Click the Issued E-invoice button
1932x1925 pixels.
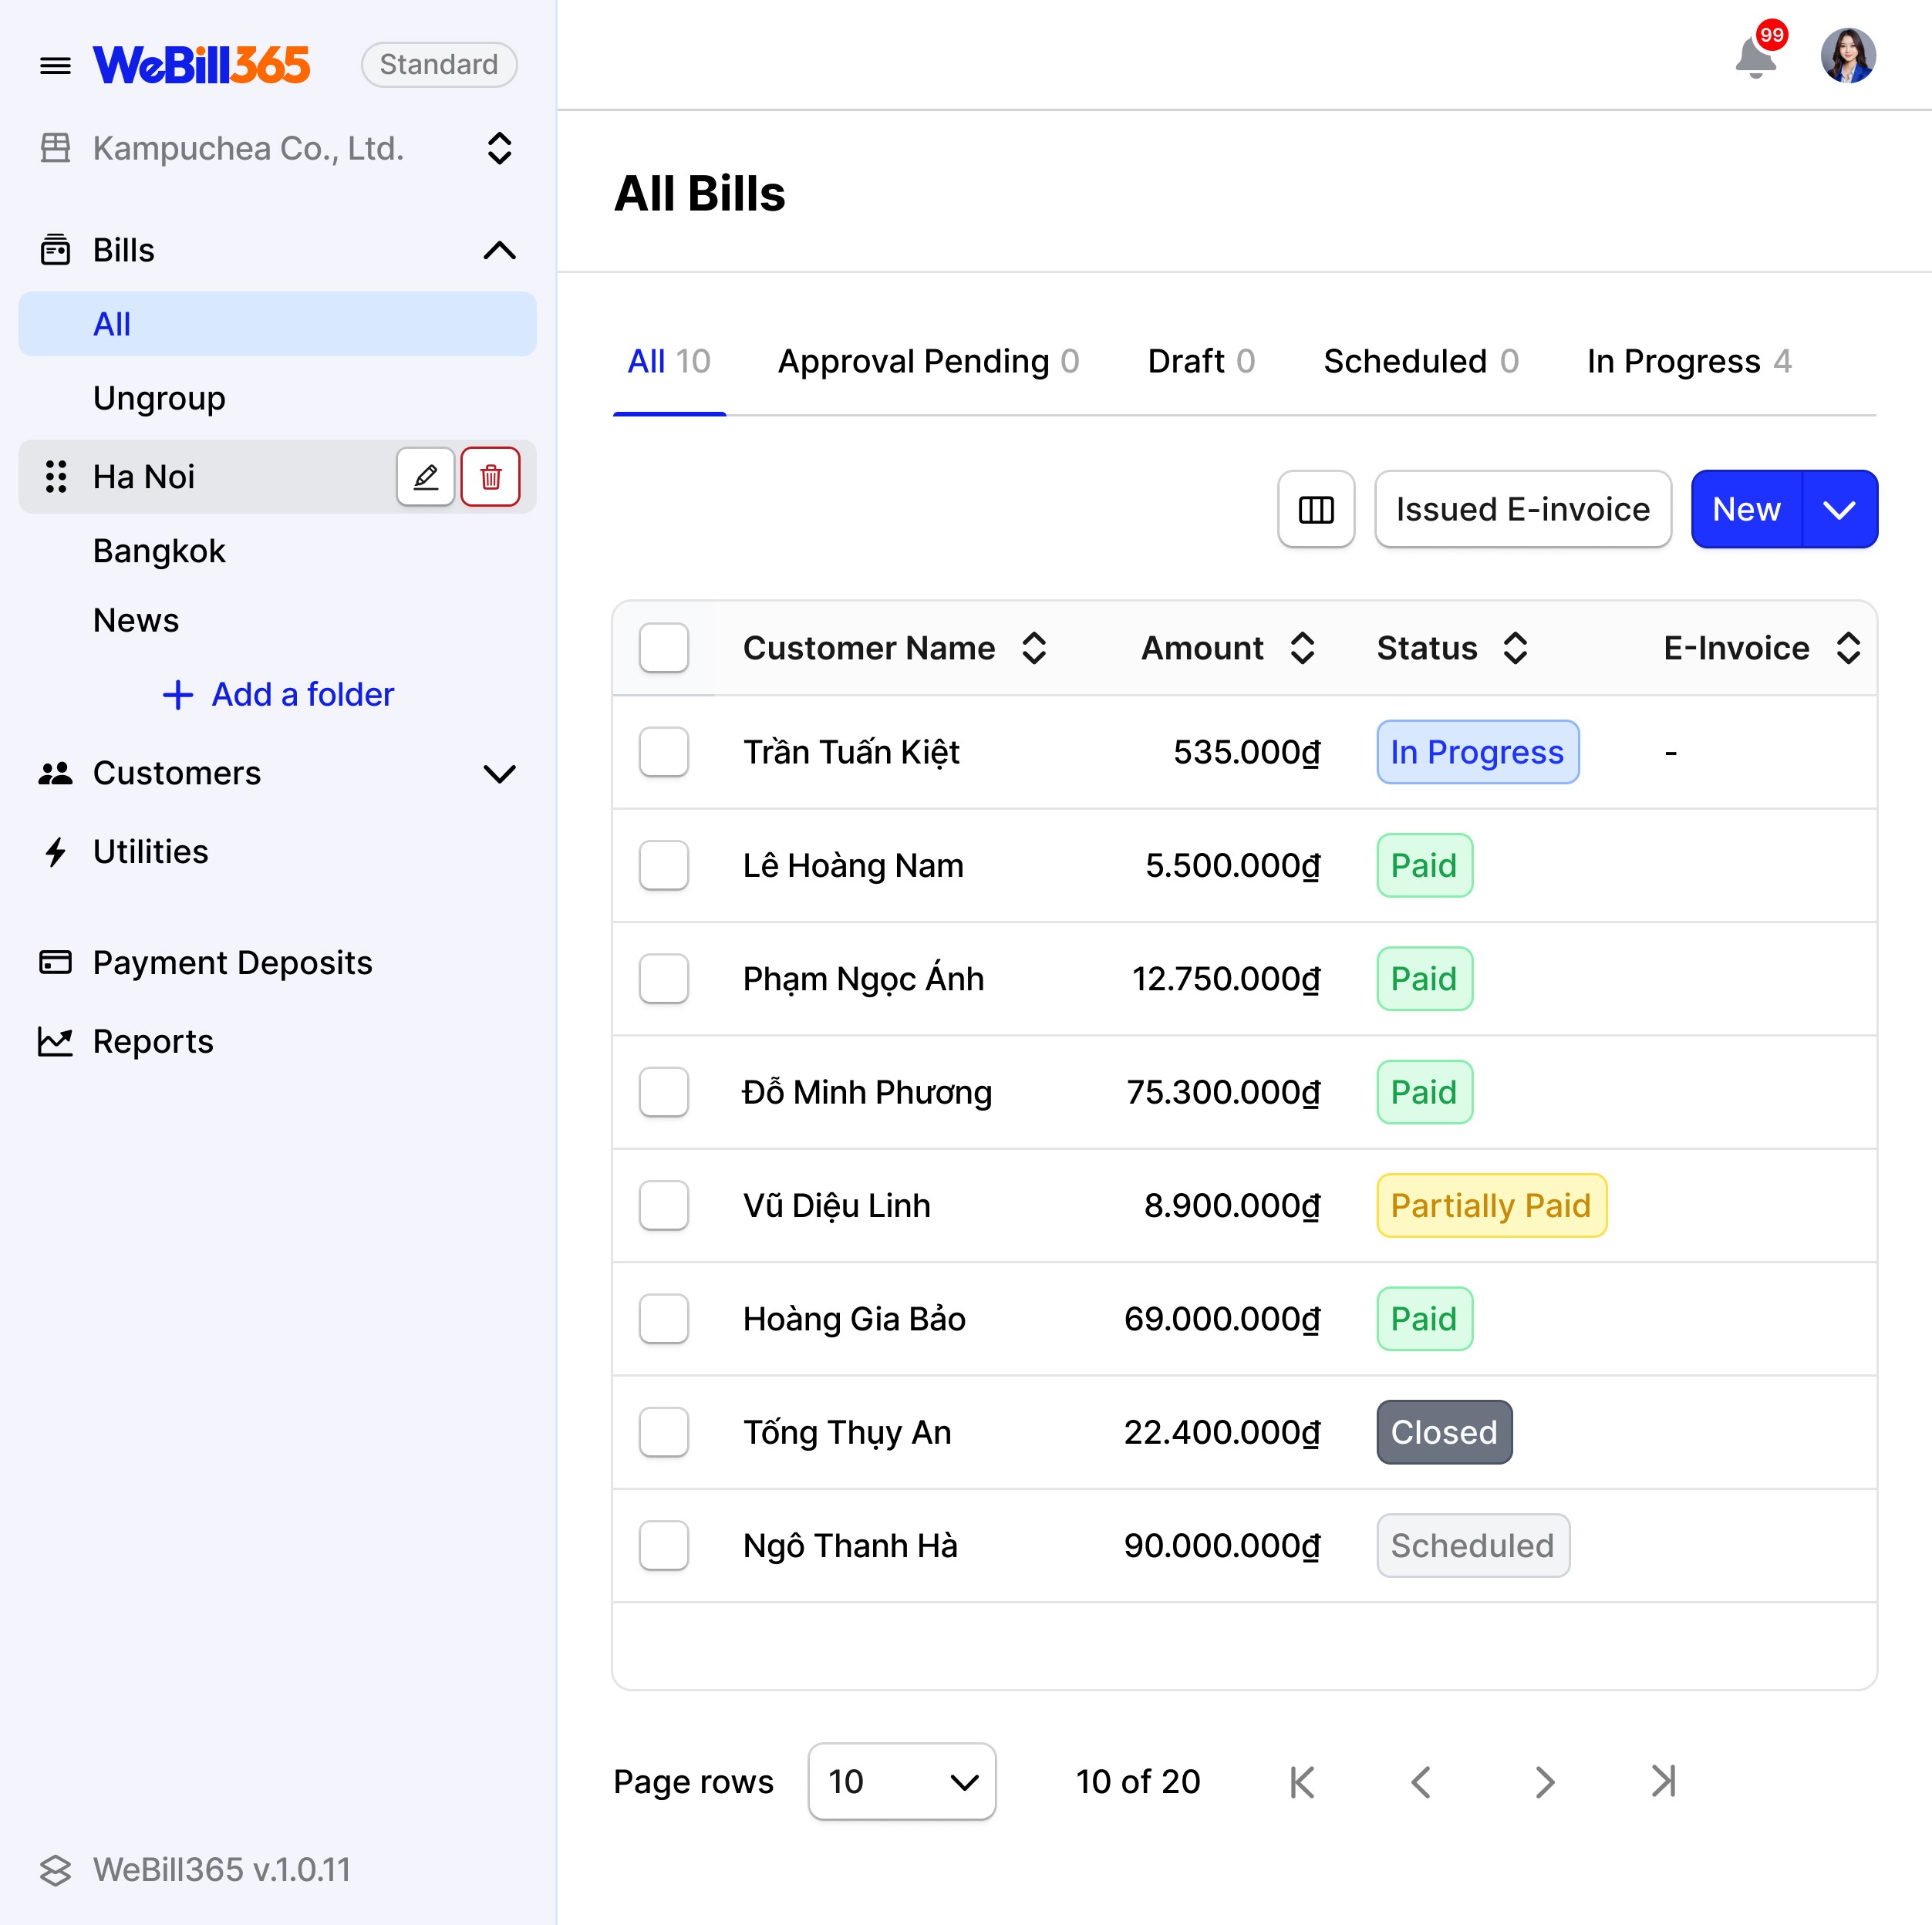click(x=1522, y=509)
